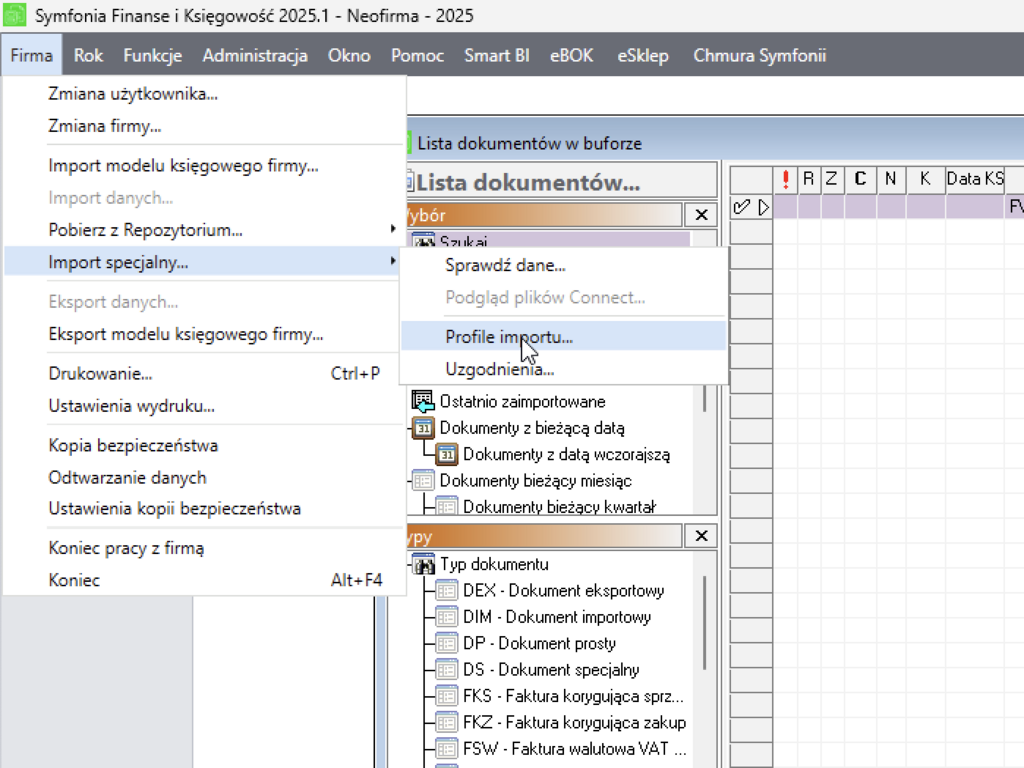This screenshot has height=768, width=1024.
Task: Choose Koniec pracy z firmą
Action: click(x=204, y=548)
